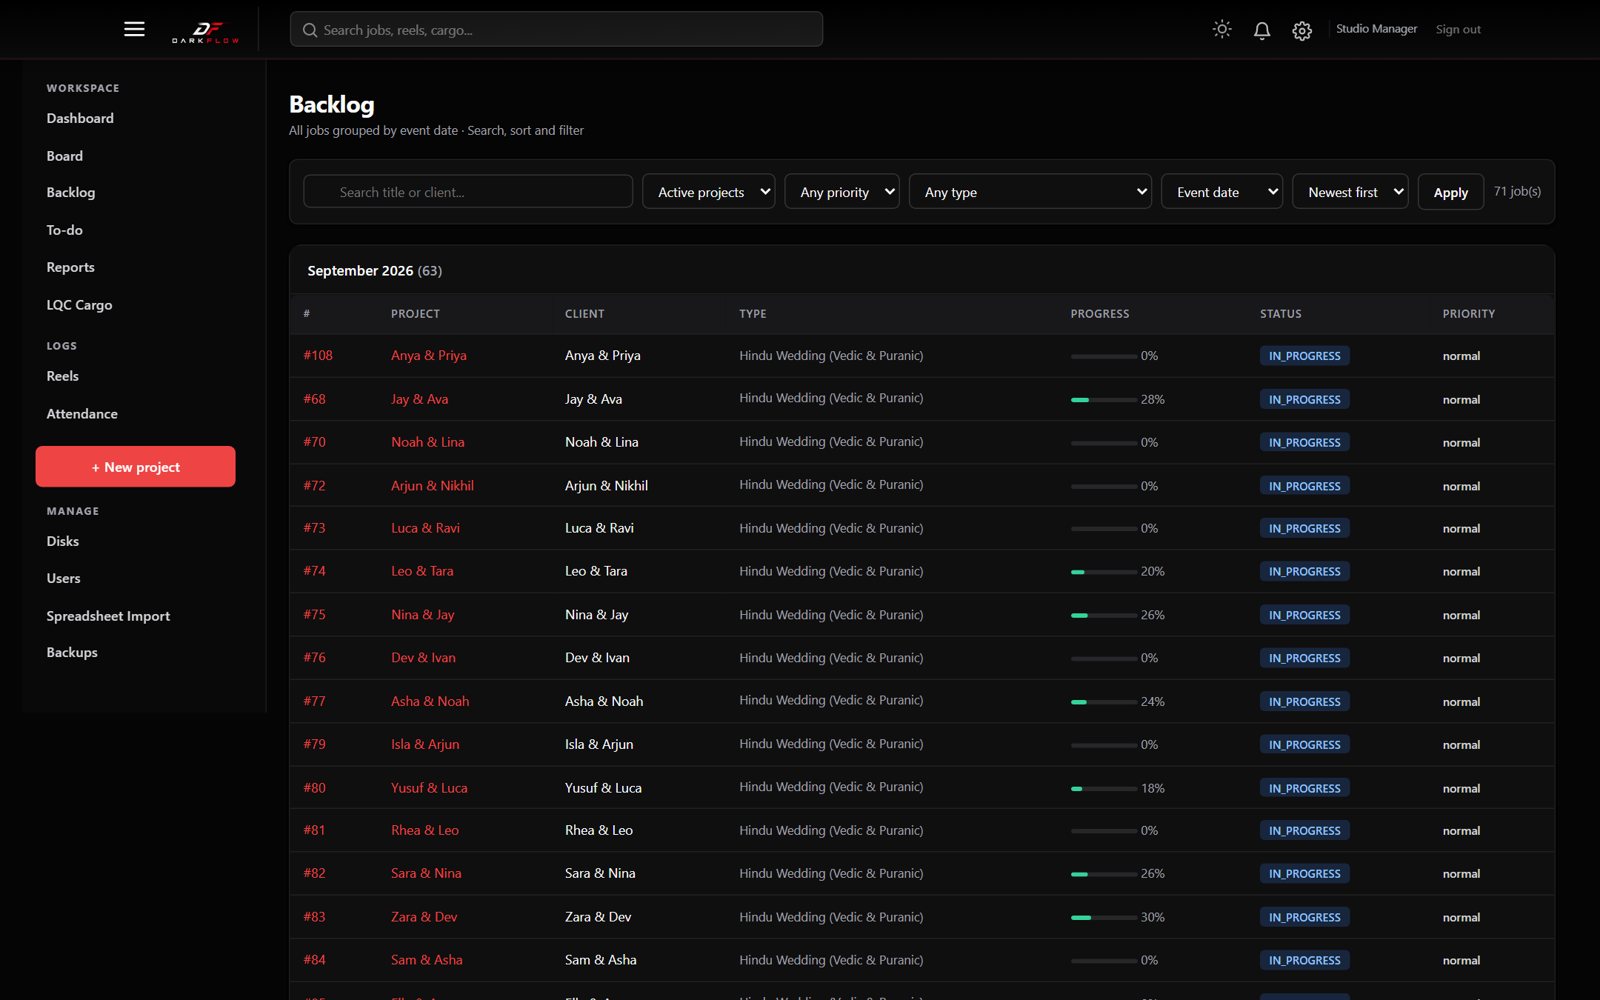Click client cell Yusuf & Luca
Viewport: 1600px width, 1000px height.
pos(603,788)
